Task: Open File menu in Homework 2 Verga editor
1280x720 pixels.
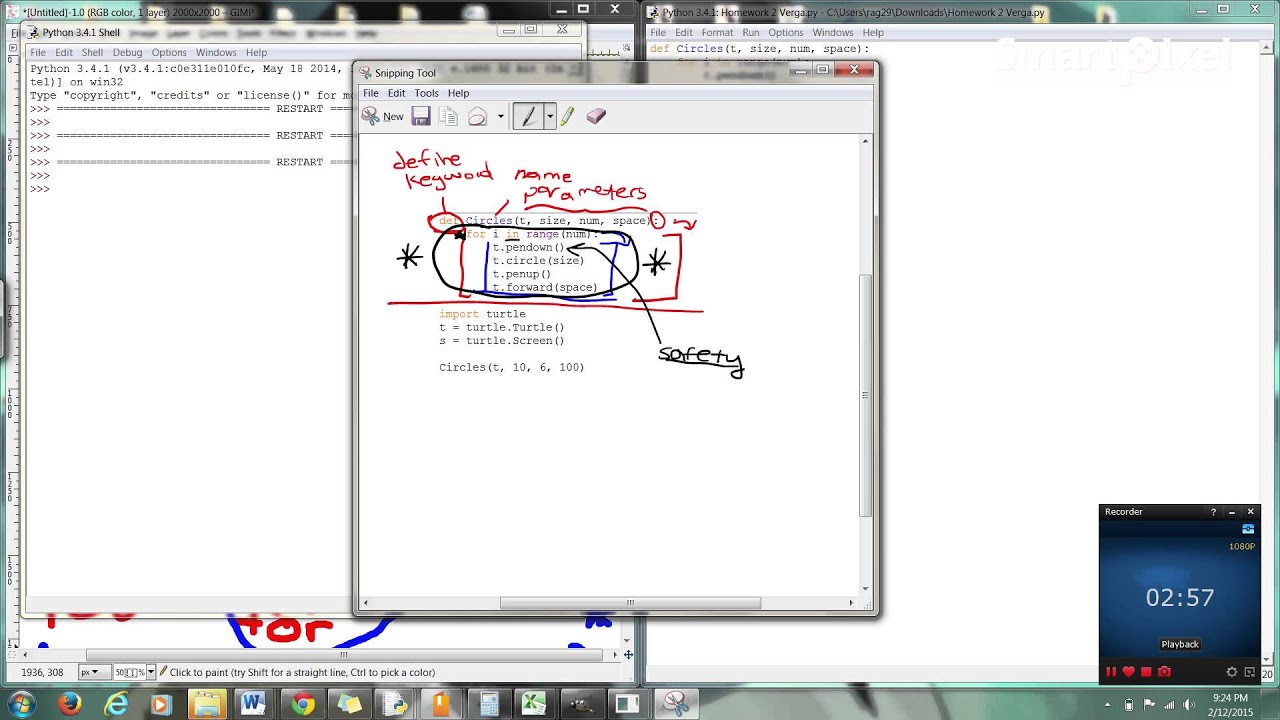Action: coord(658,32)
